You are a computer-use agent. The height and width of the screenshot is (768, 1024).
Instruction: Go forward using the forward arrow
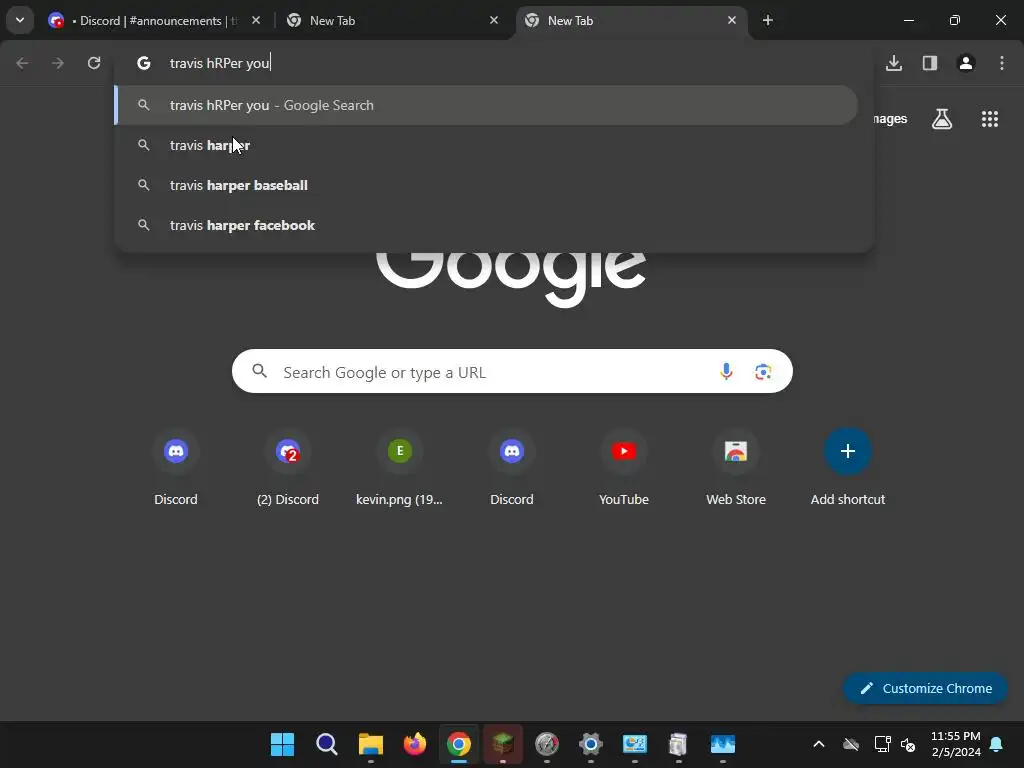[58, 63]
